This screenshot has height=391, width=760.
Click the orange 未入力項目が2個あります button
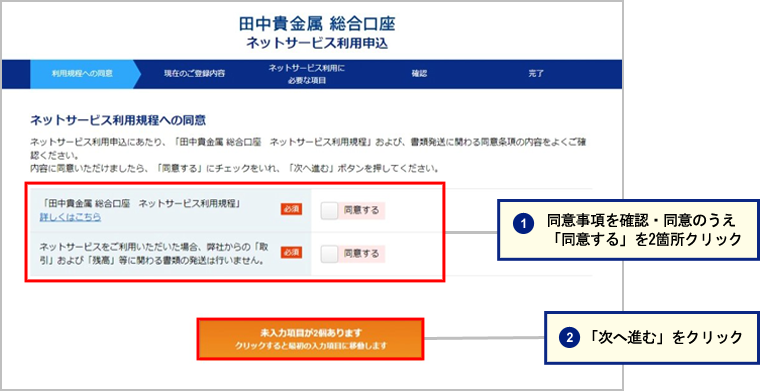click(310, 339)
